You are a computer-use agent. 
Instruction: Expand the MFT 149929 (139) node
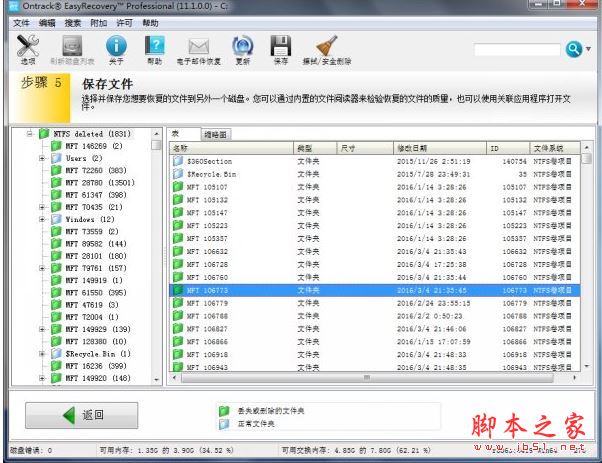pyautogui.click(x=42, y=329)
